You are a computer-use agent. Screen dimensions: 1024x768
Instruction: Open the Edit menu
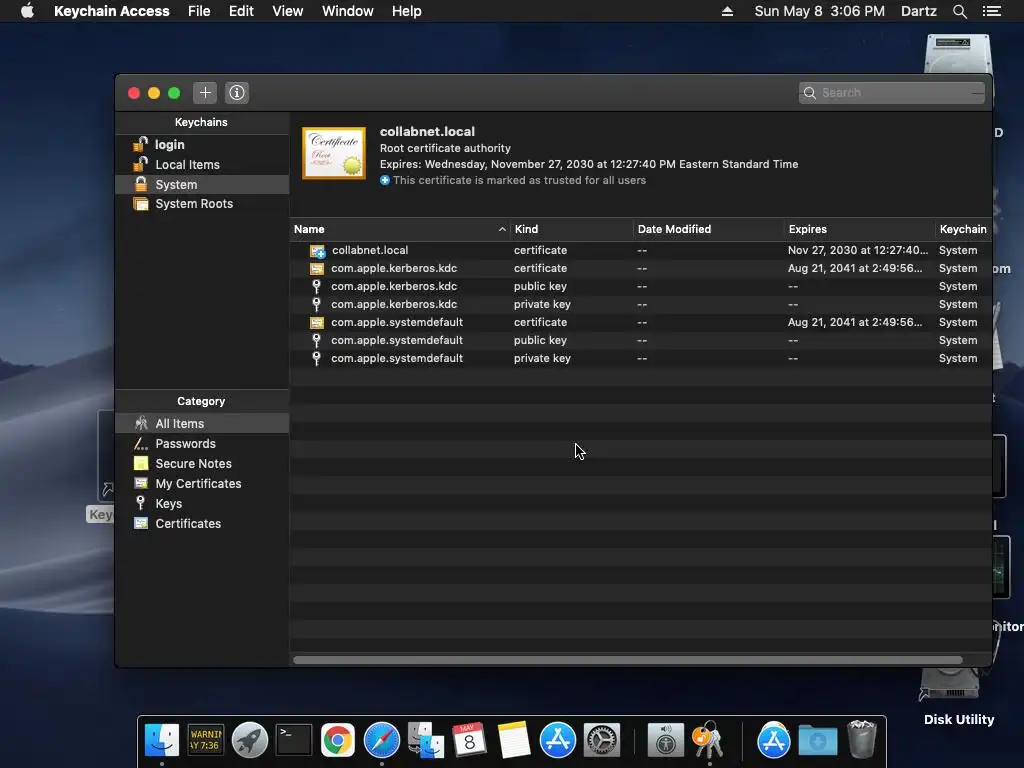(241, 11)
